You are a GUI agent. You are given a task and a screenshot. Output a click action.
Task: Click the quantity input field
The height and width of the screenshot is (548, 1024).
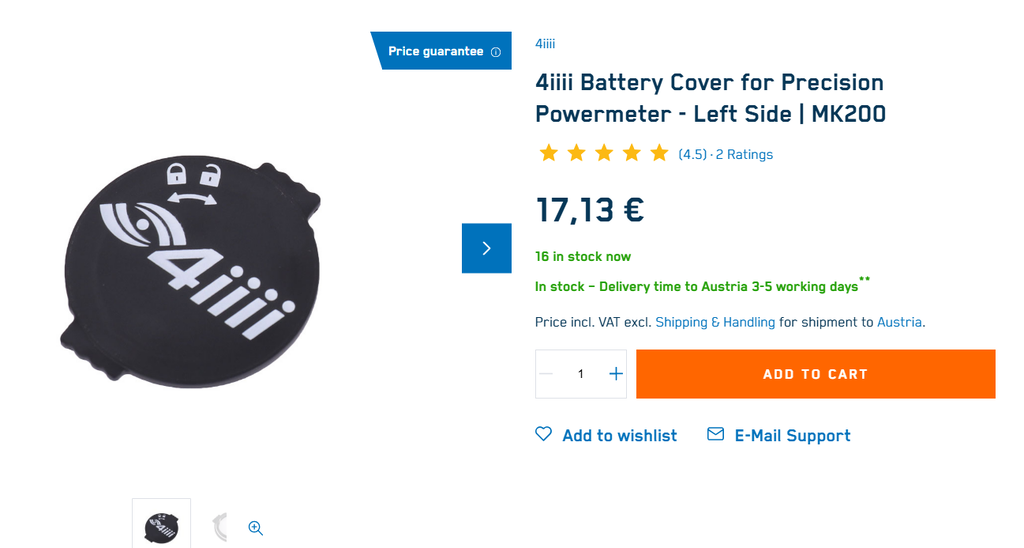[581, 374]
